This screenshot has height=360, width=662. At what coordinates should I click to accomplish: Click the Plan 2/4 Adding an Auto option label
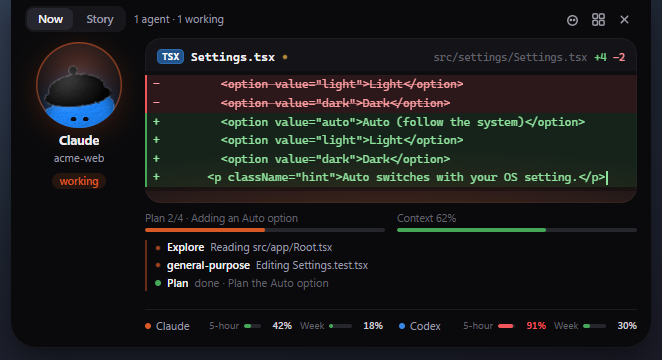[x=221, y=218]
